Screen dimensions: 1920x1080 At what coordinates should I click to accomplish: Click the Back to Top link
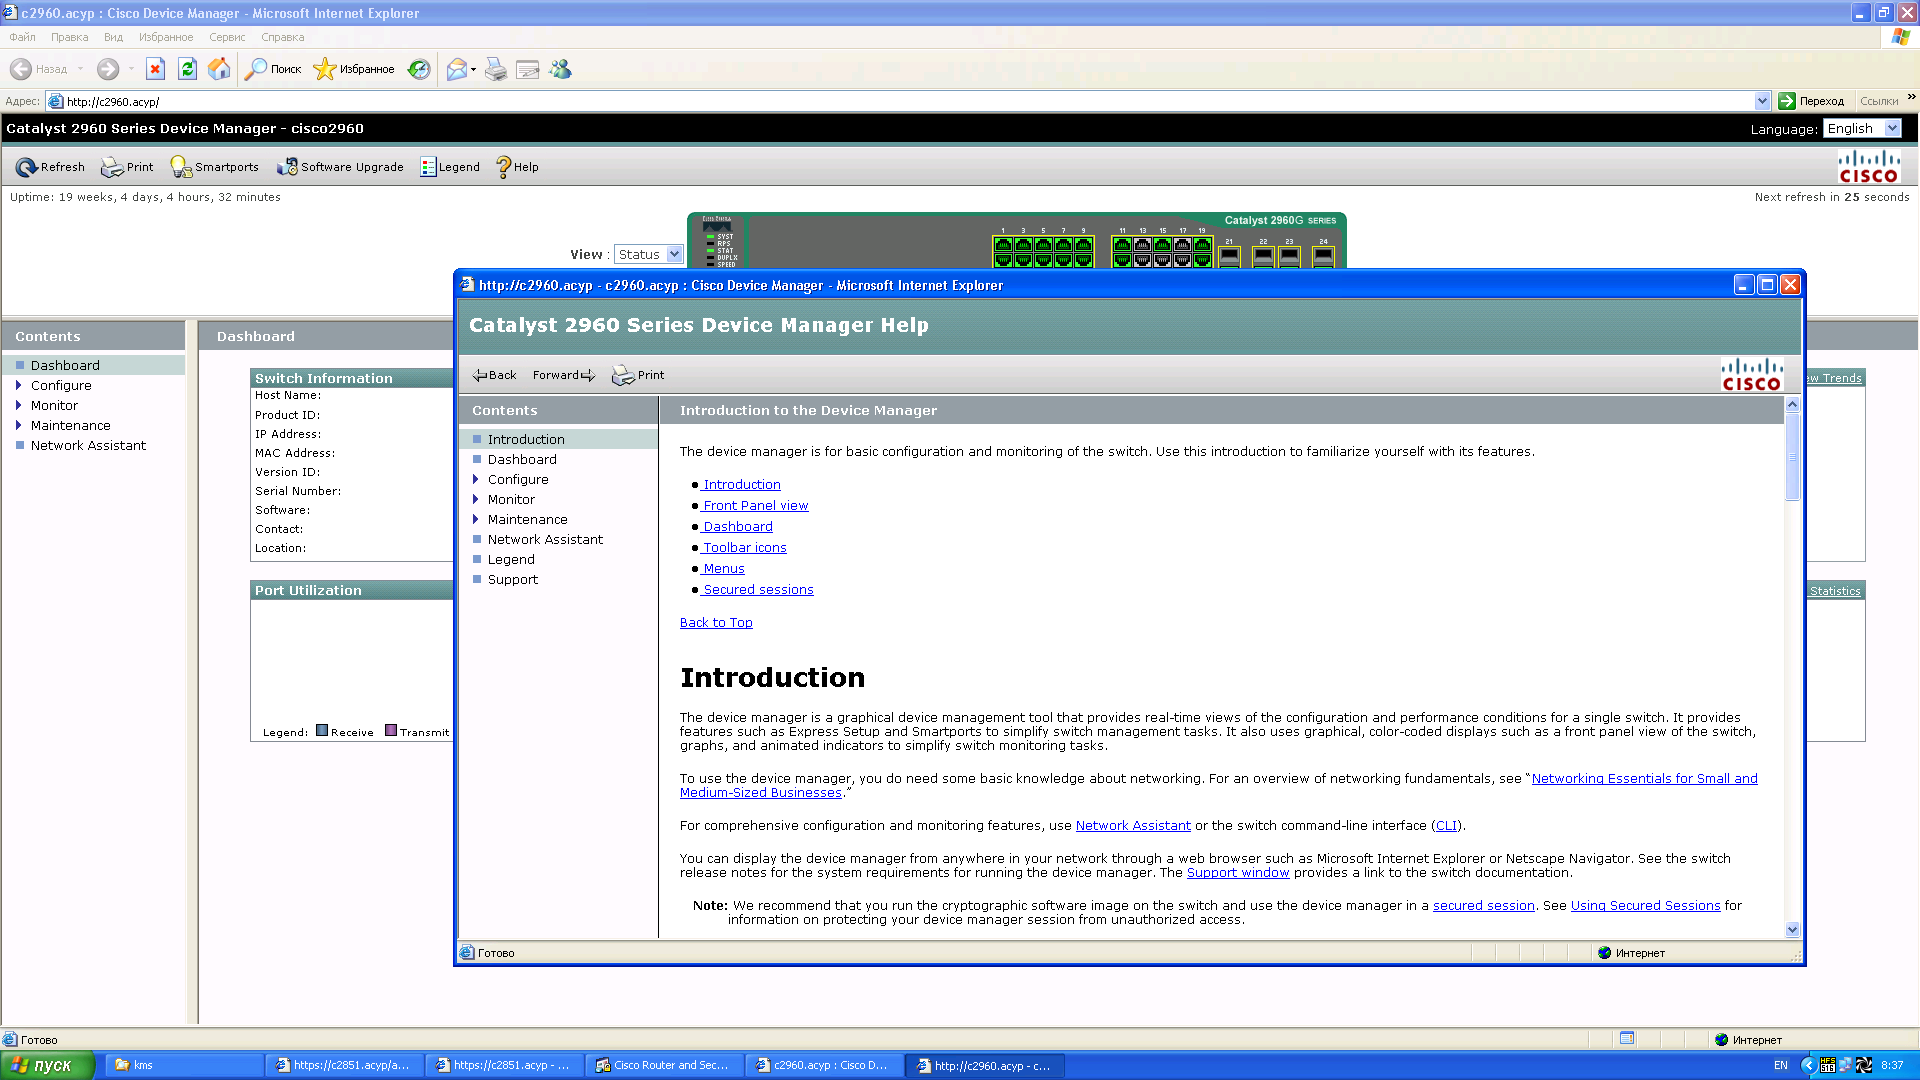pos(716,623)
